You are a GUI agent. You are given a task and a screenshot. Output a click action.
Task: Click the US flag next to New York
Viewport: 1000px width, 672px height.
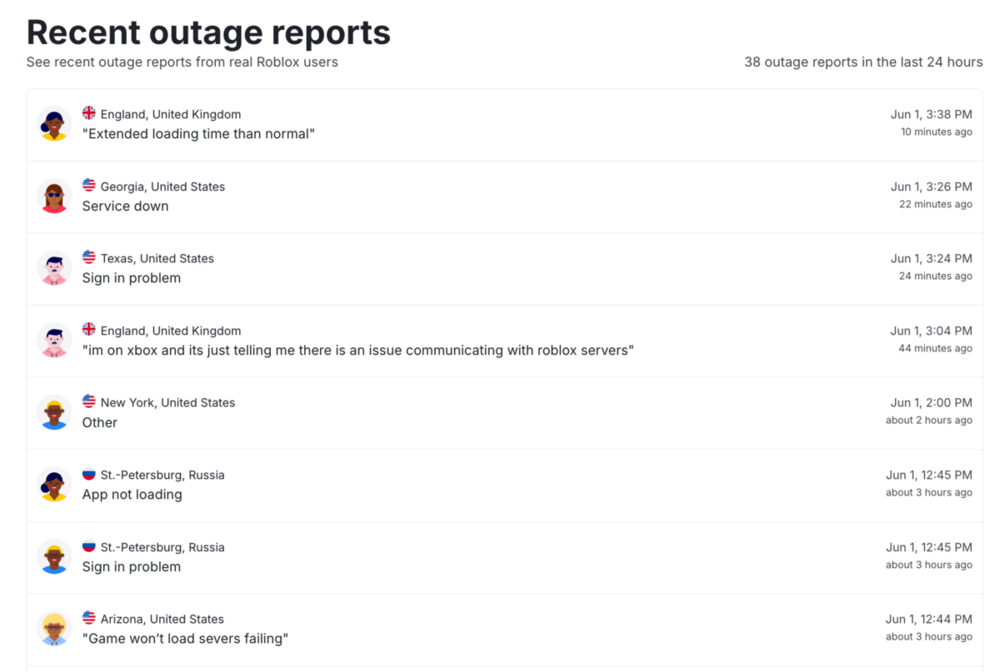(x=89, y=401)
